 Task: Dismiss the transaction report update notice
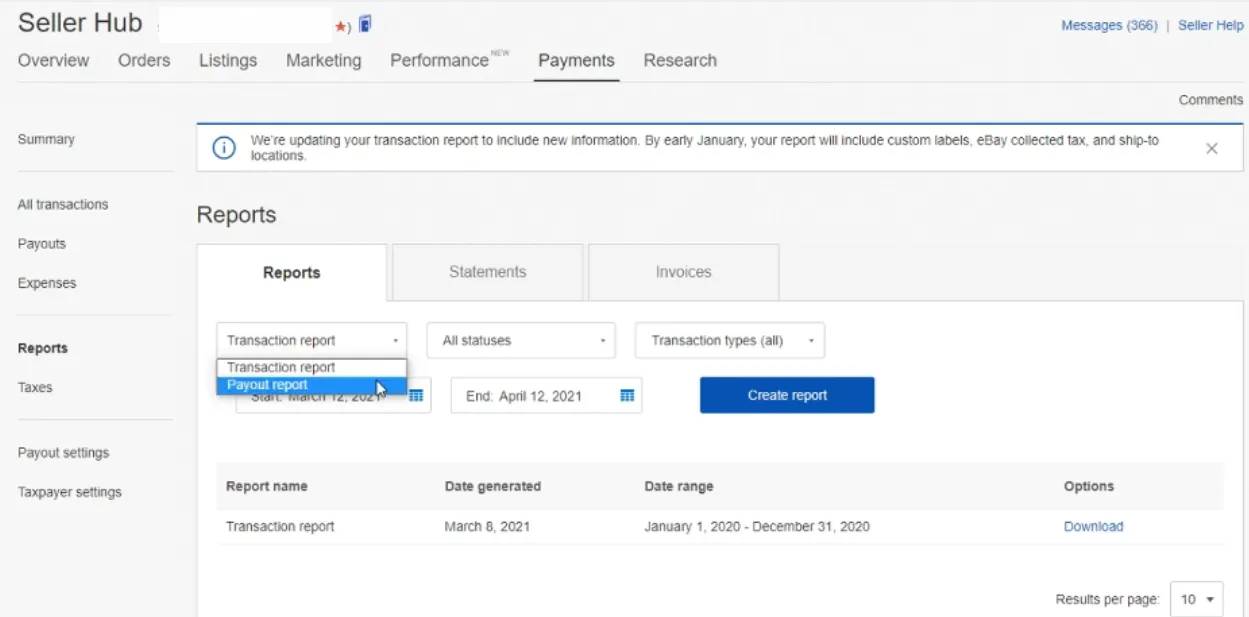(x=1211, y=148)
